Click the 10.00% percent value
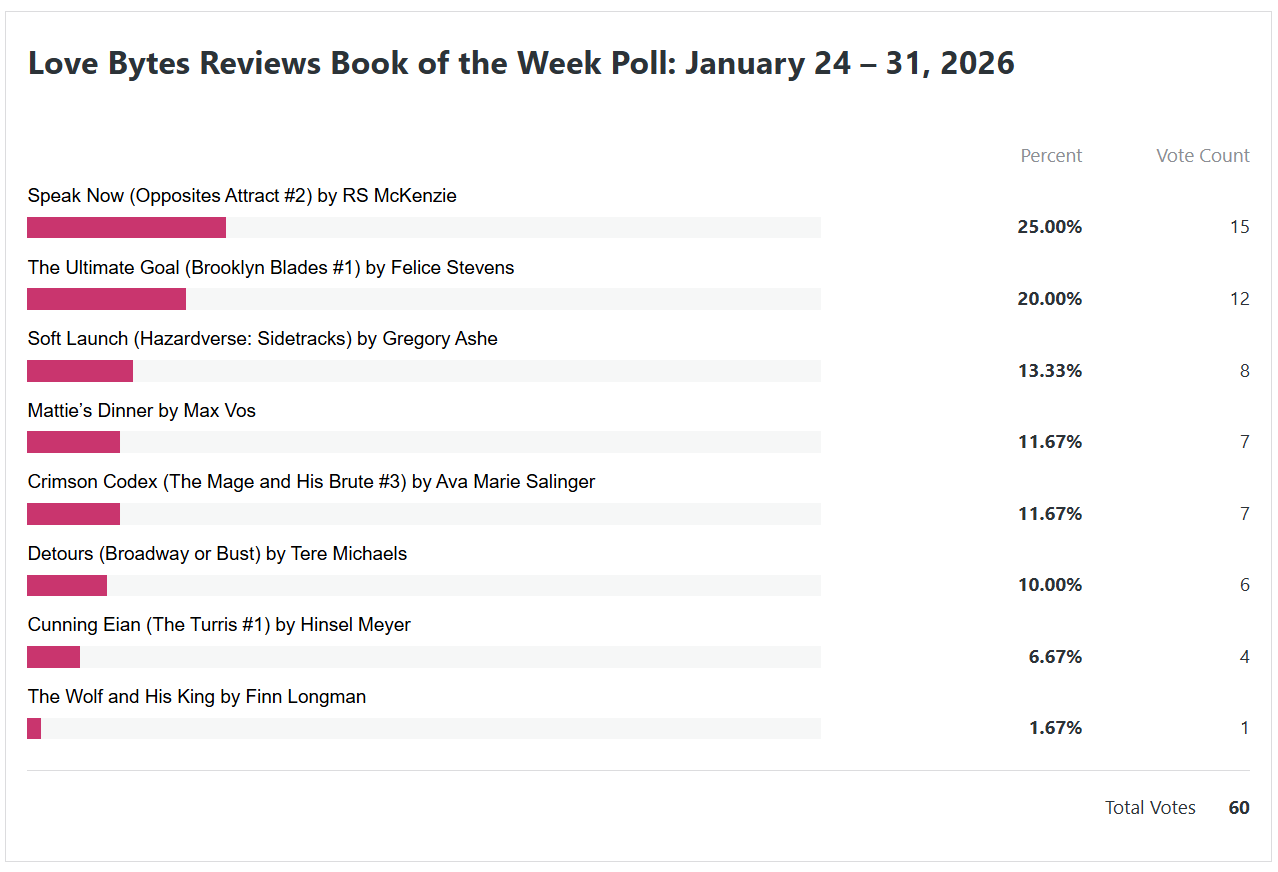The height and width of the screenshot is (872, 1278). 1050,585
